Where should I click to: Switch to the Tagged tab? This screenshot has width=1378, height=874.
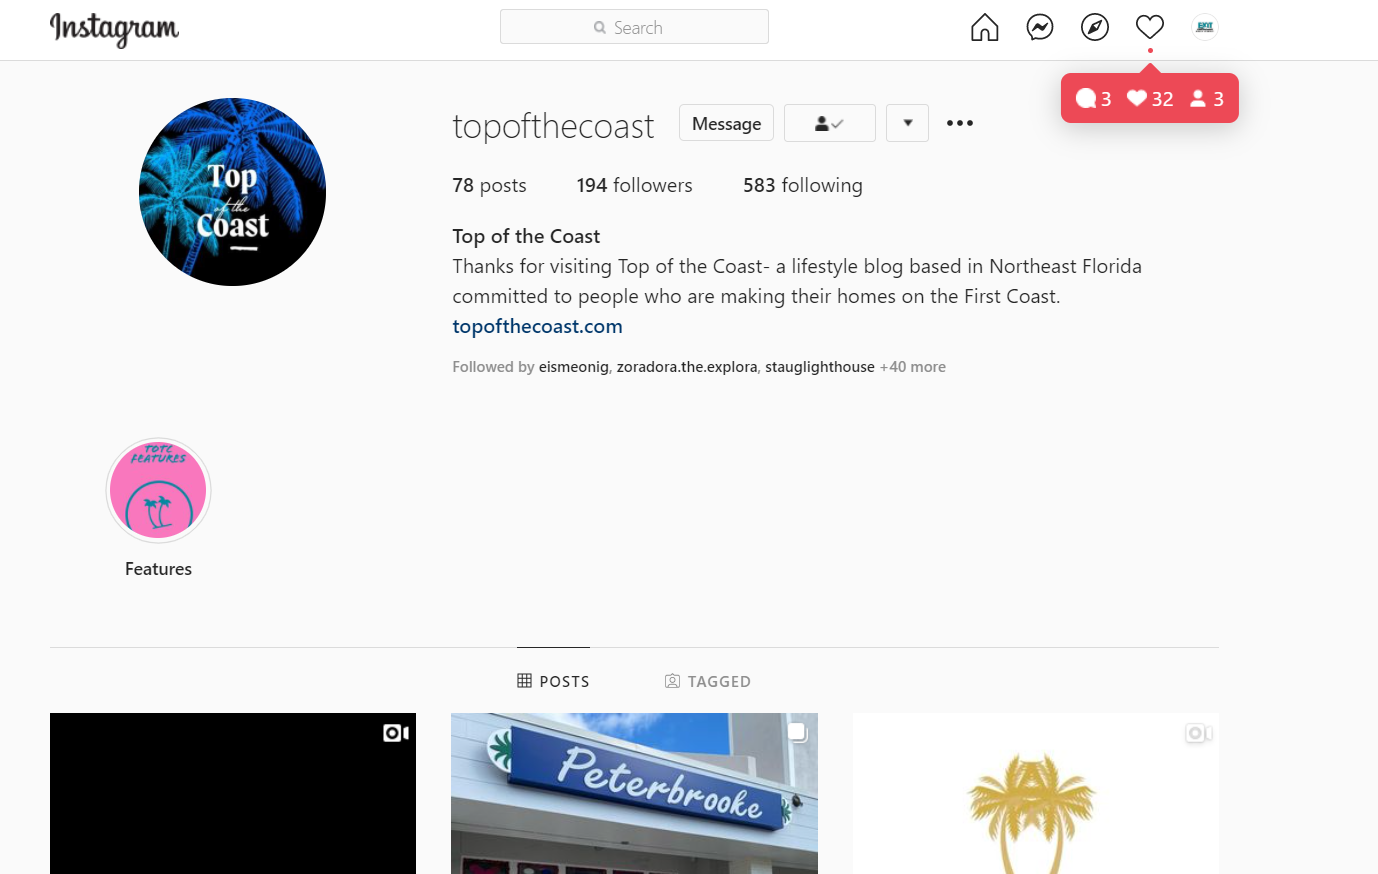708,681
